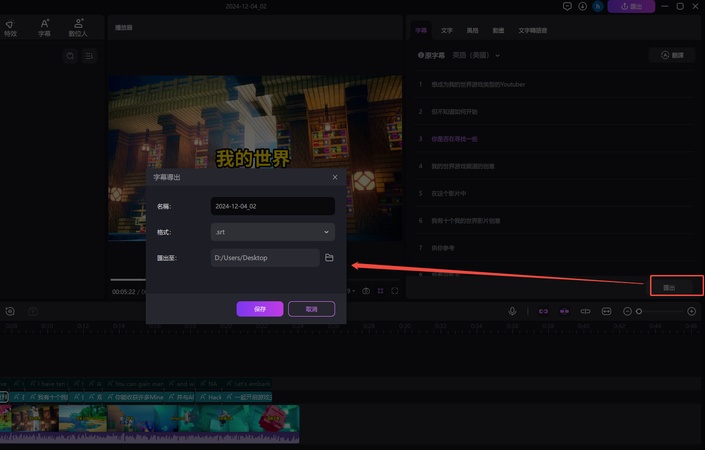Click the timeline zoom slider

point(658,311)
